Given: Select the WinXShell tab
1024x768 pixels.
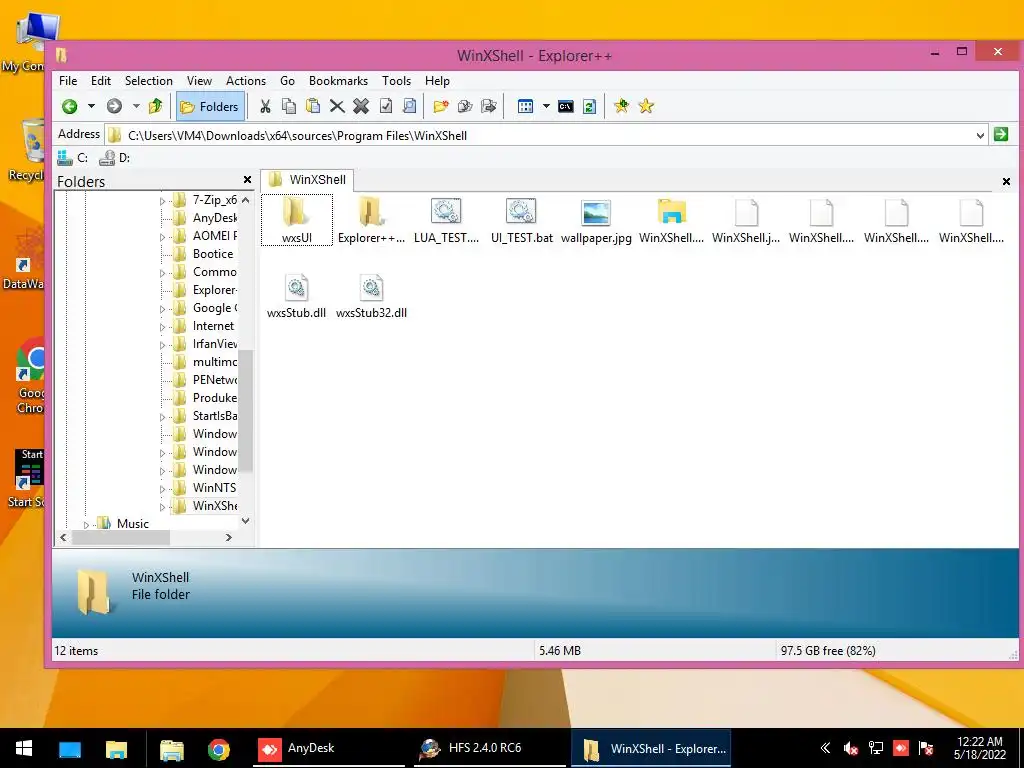Looking at the screenshot, I should [307, 180].
